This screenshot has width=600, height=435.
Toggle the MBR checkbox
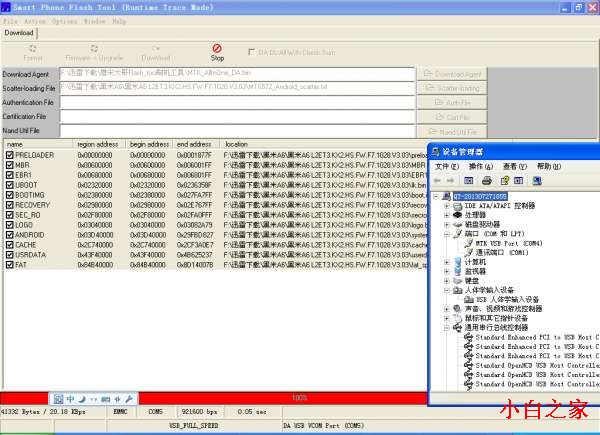(x=10, y=165)
